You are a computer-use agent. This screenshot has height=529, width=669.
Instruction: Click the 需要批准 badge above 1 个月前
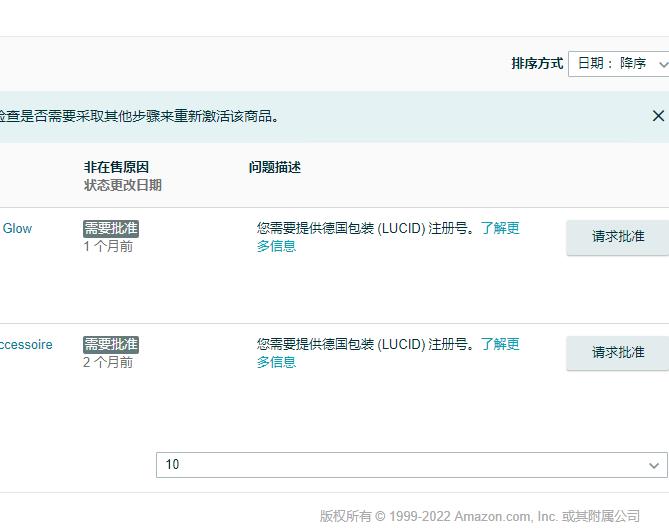tap(111, 229)
